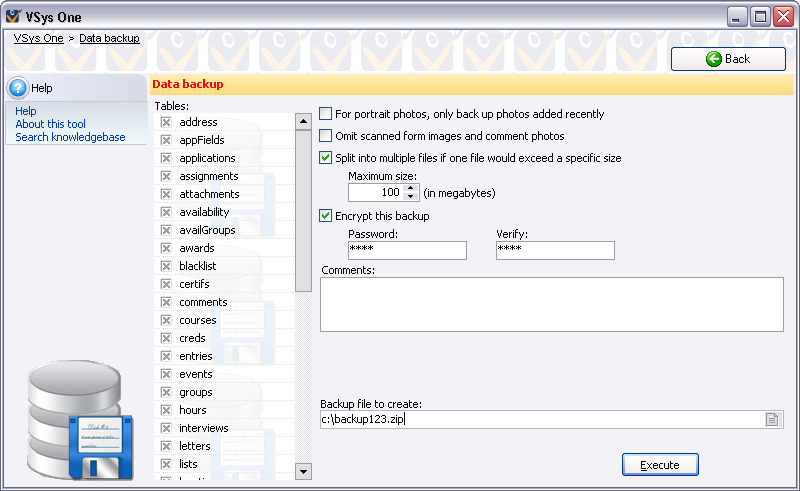The width and height of the screenshot is (800, 491).
Task: Click the tables list scroll up arrow
Action: pyautogui.click(x=304, y=121)
